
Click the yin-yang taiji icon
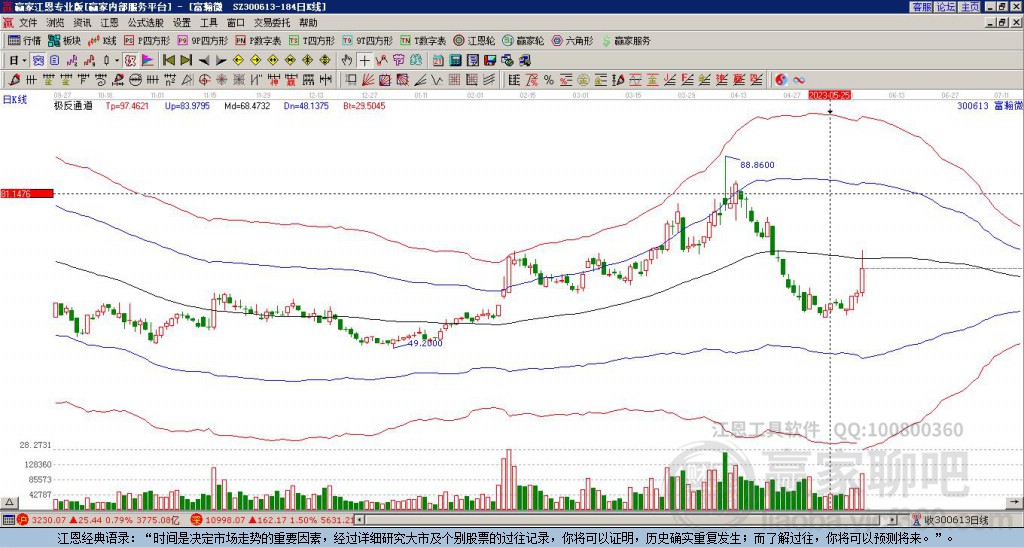781,80
